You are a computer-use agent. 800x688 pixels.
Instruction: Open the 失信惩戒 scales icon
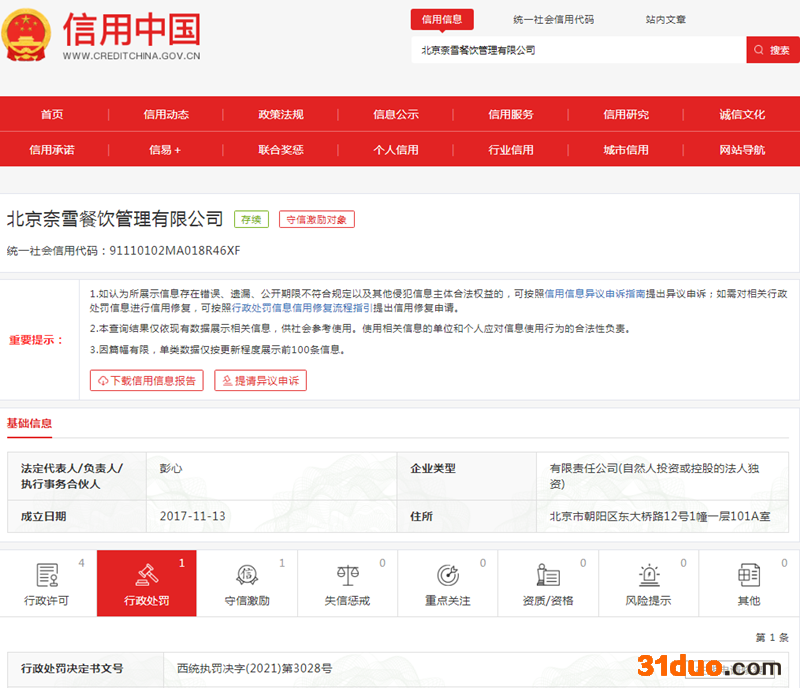[x=347, y=575]
